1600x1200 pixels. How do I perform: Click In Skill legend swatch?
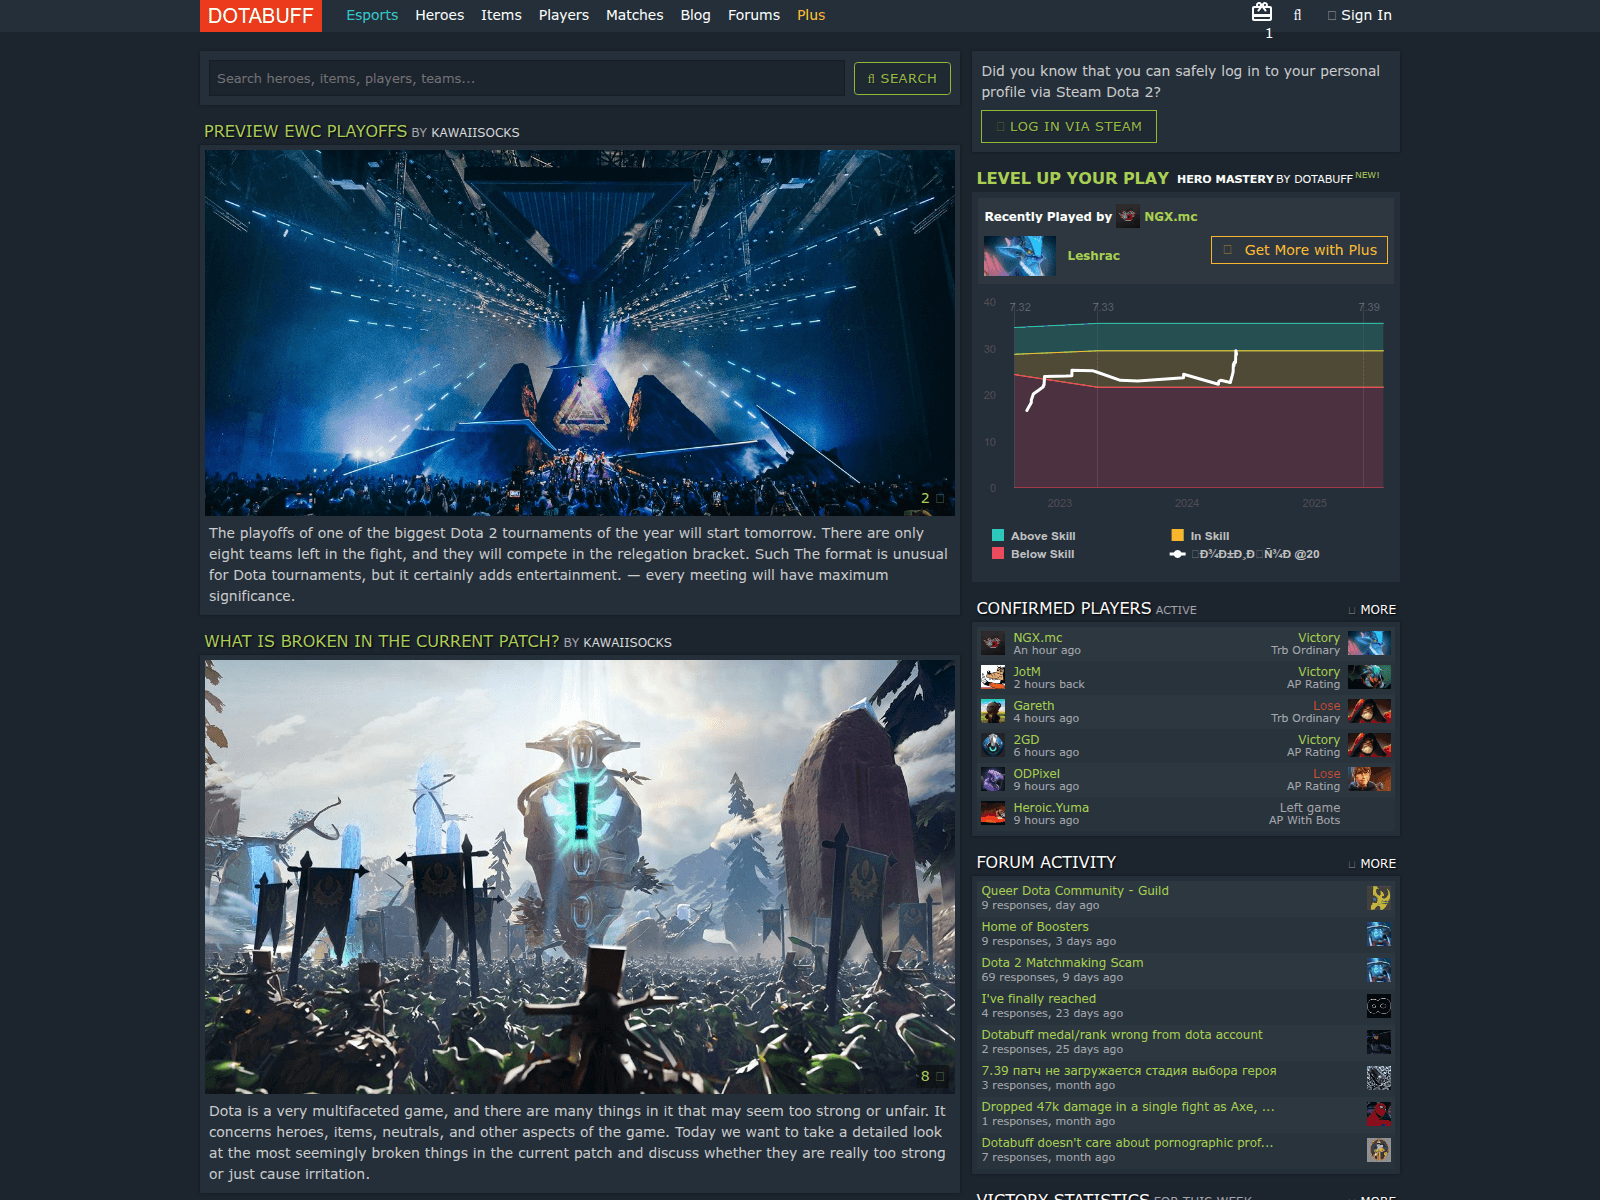tap(1177, 535)
